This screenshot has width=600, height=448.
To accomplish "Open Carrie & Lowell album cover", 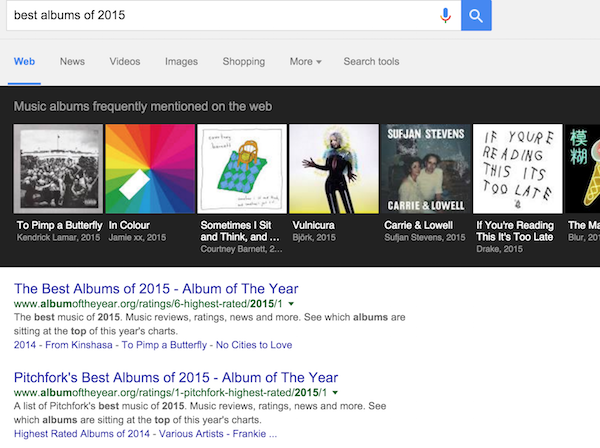I will pos(426,169).
